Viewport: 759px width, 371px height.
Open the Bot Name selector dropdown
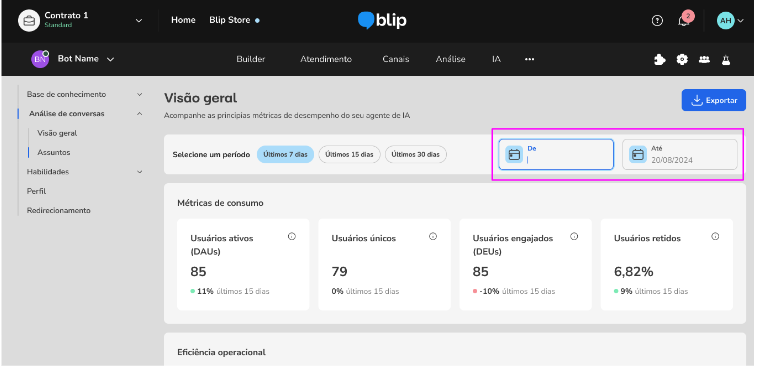(110, 60)
